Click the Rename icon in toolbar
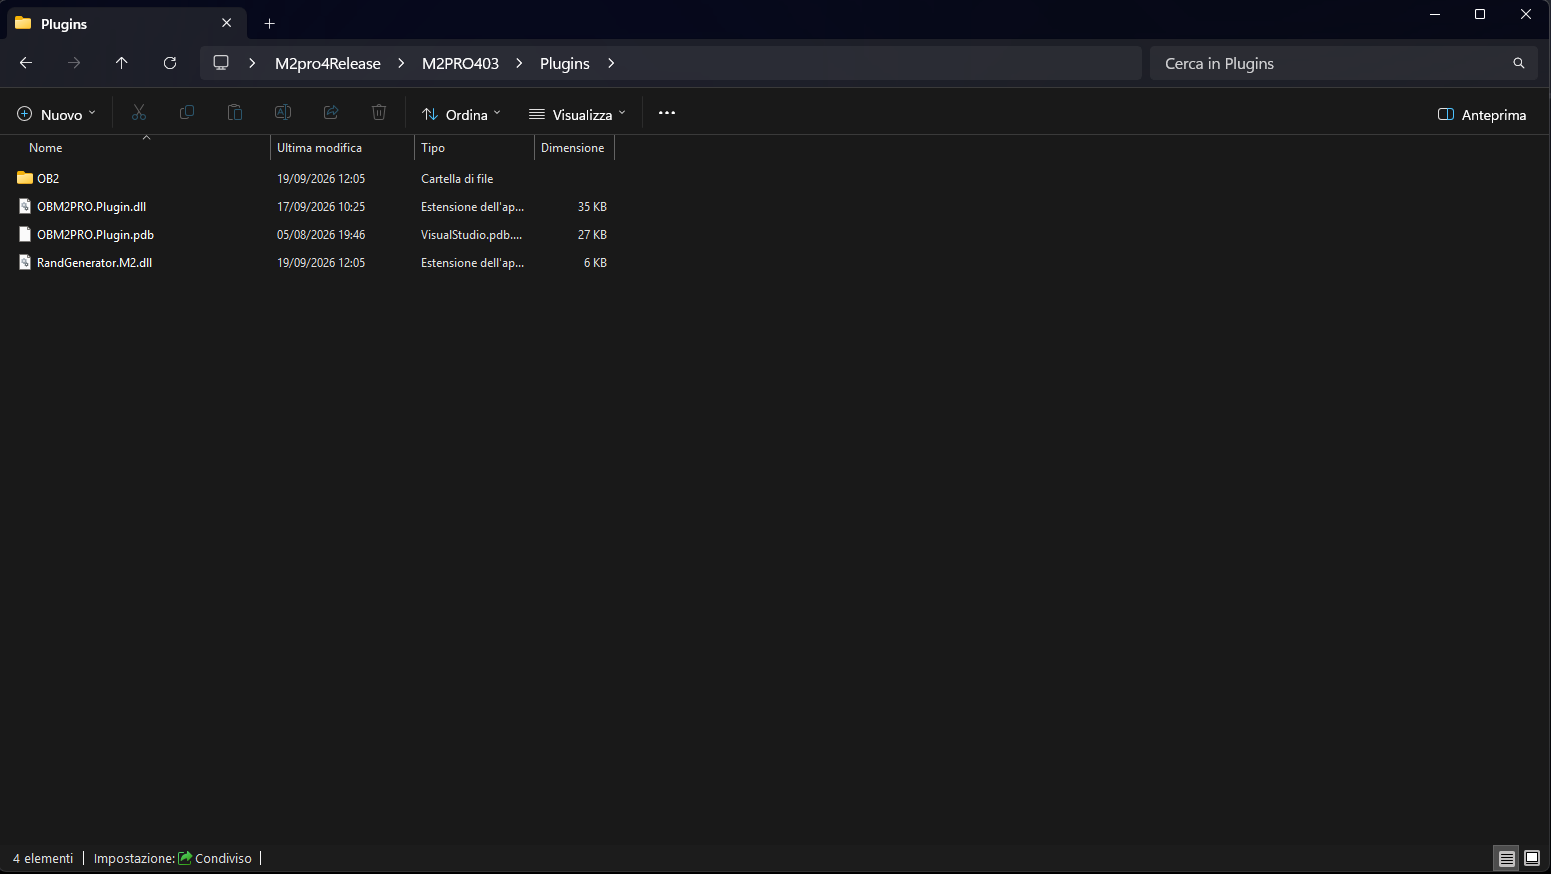 click(x=283, y=113)
